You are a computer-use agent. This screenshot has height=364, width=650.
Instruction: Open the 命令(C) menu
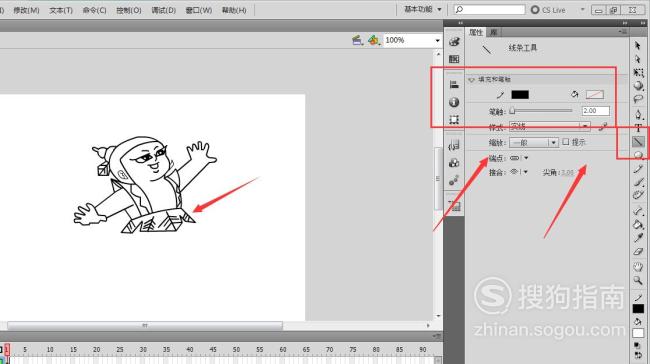click(x=95, y=10)
